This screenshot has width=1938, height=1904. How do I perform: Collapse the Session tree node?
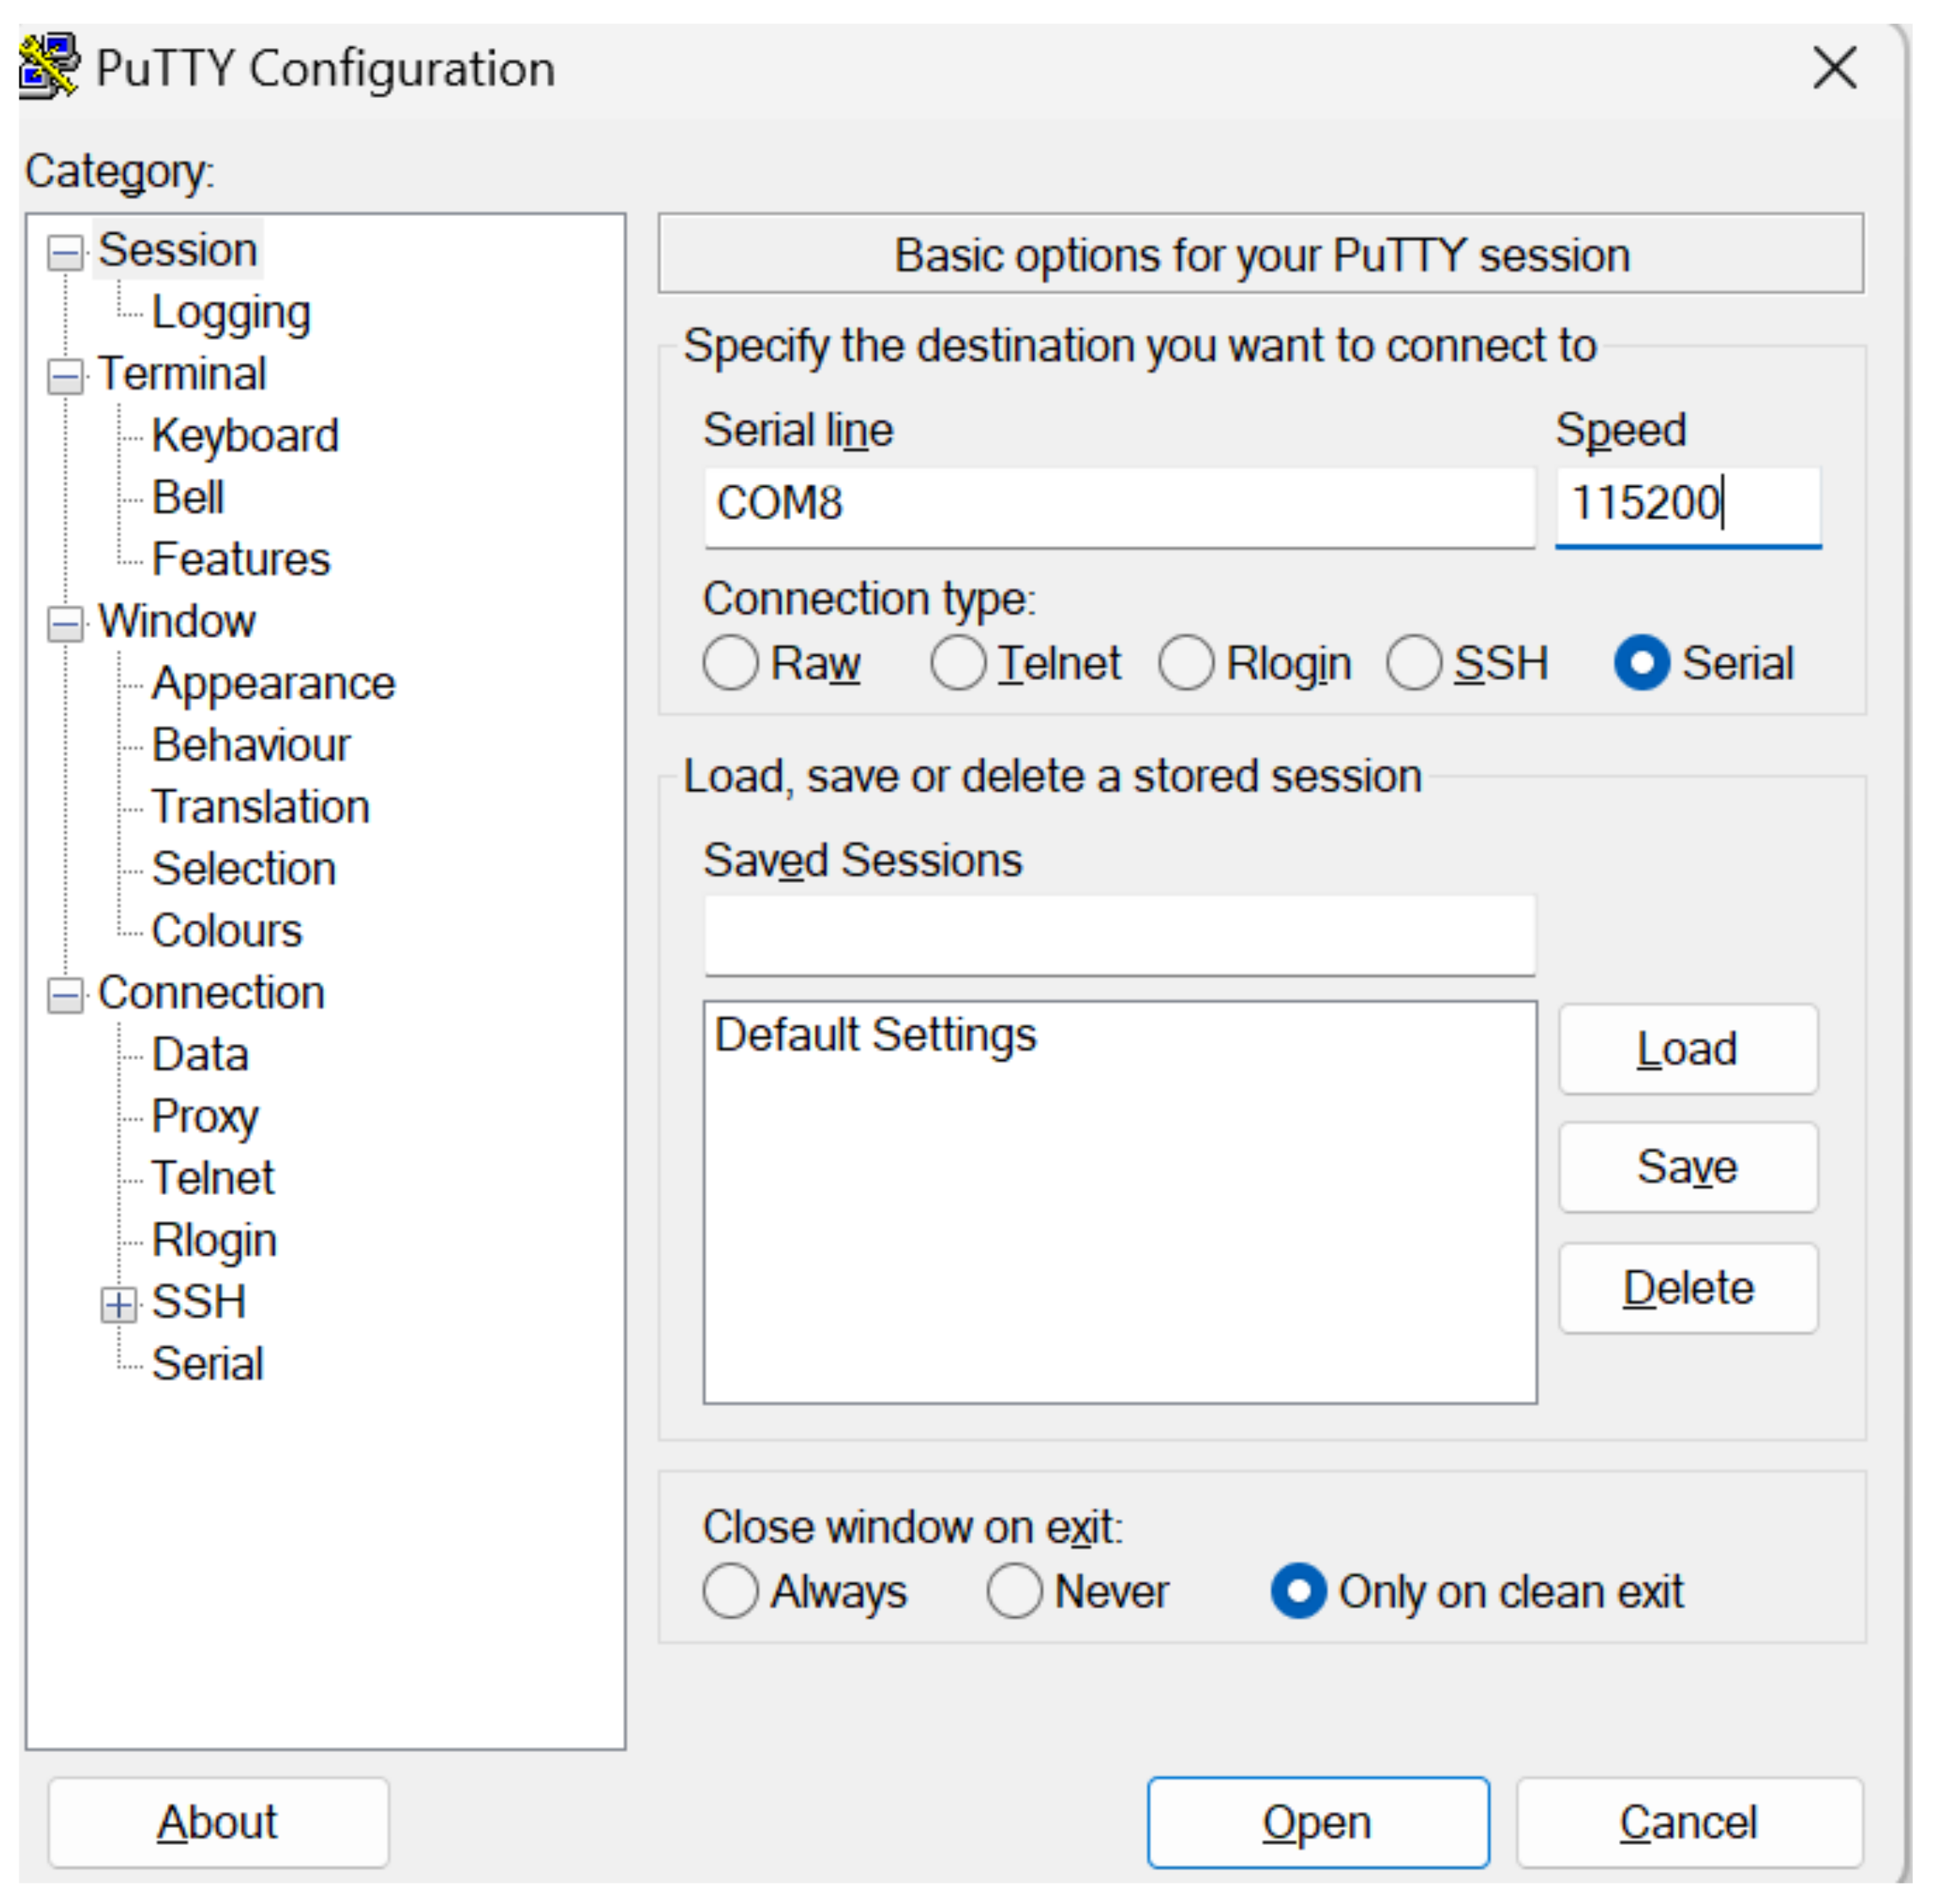66,252
